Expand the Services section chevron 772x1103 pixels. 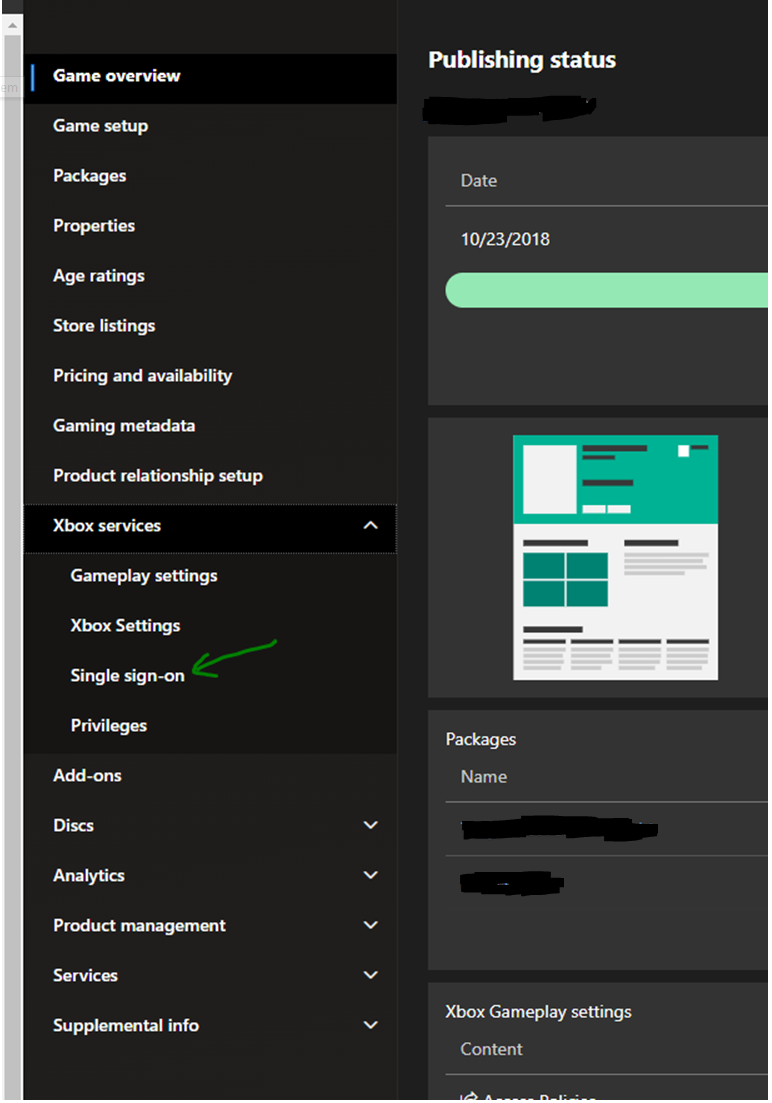370,976
